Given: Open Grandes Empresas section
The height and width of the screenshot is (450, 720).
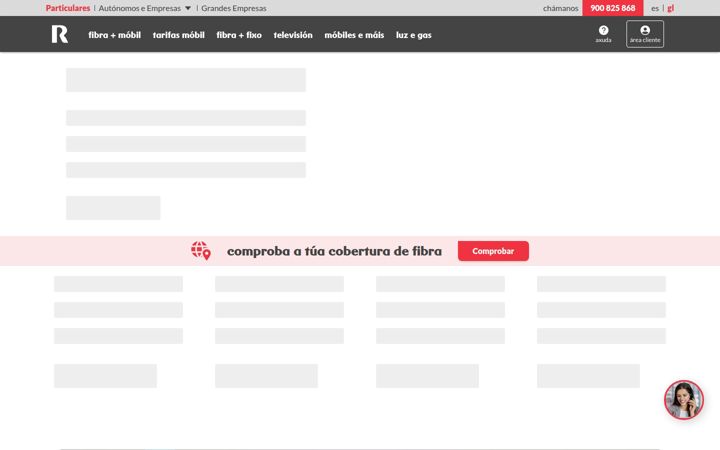Looking at the screenshot, I should point(234,8).
